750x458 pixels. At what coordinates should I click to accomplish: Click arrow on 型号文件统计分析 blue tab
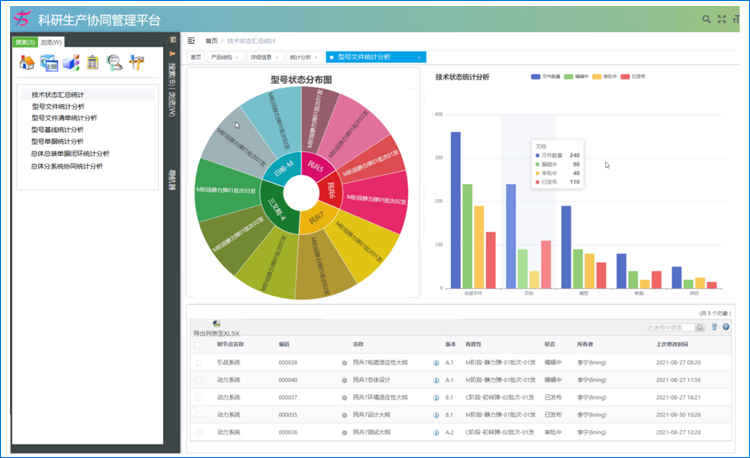(419, 58)
